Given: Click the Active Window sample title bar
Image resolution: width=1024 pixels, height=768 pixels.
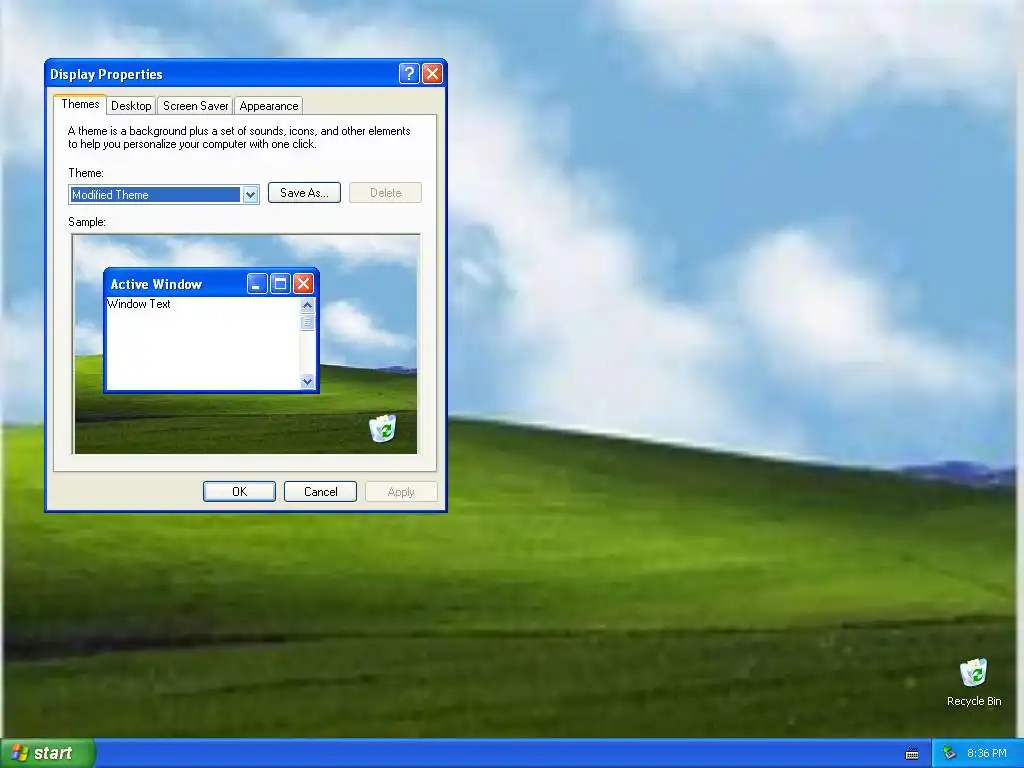Looking at the screenshot, I should point(211,283).
